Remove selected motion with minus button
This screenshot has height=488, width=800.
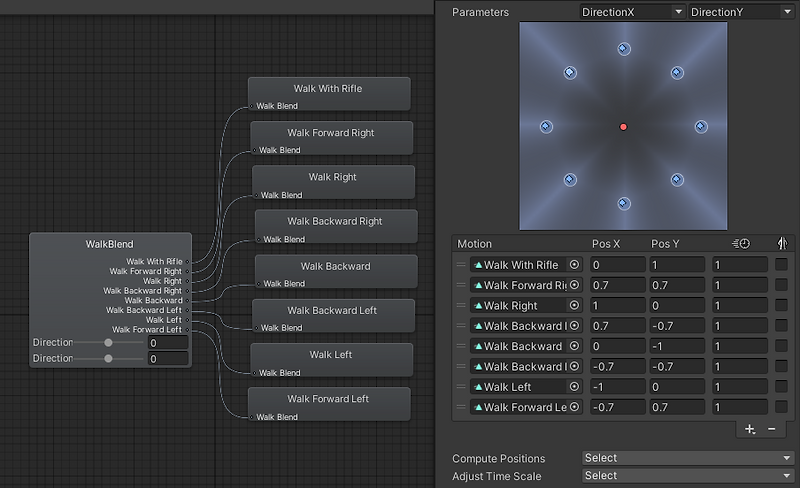point(771,429)
